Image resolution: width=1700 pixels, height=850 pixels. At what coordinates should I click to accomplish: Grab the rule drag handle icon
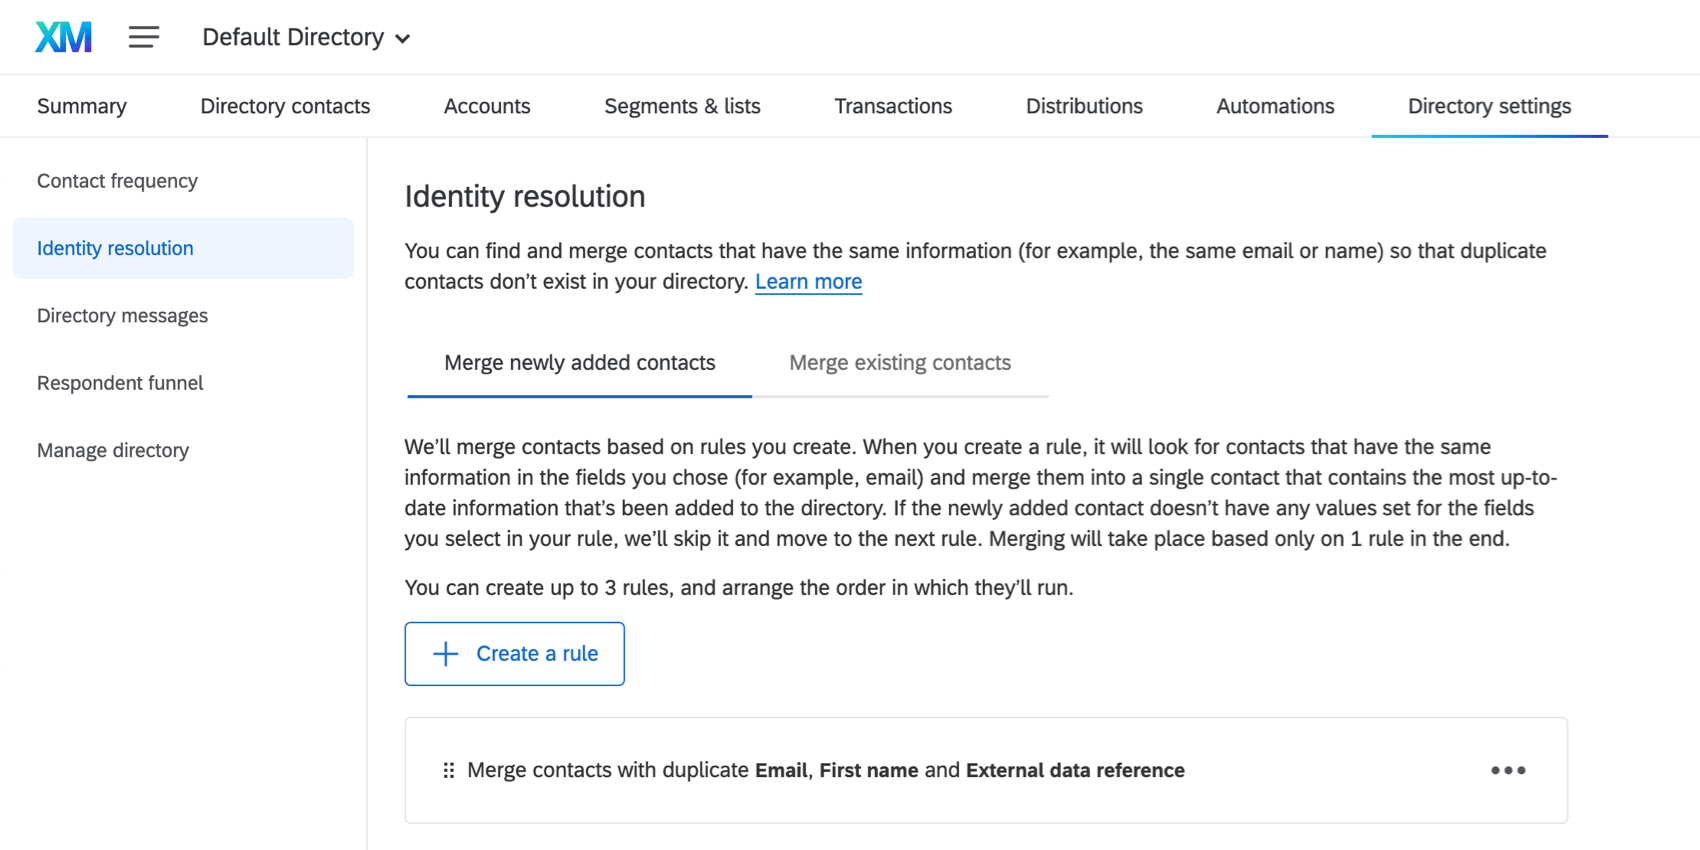point(449,770)
